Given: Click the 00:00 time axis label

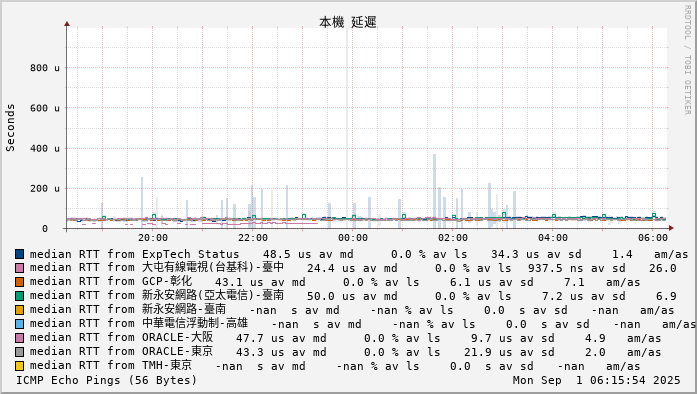Looking at the screenshot, I should 353,238.
